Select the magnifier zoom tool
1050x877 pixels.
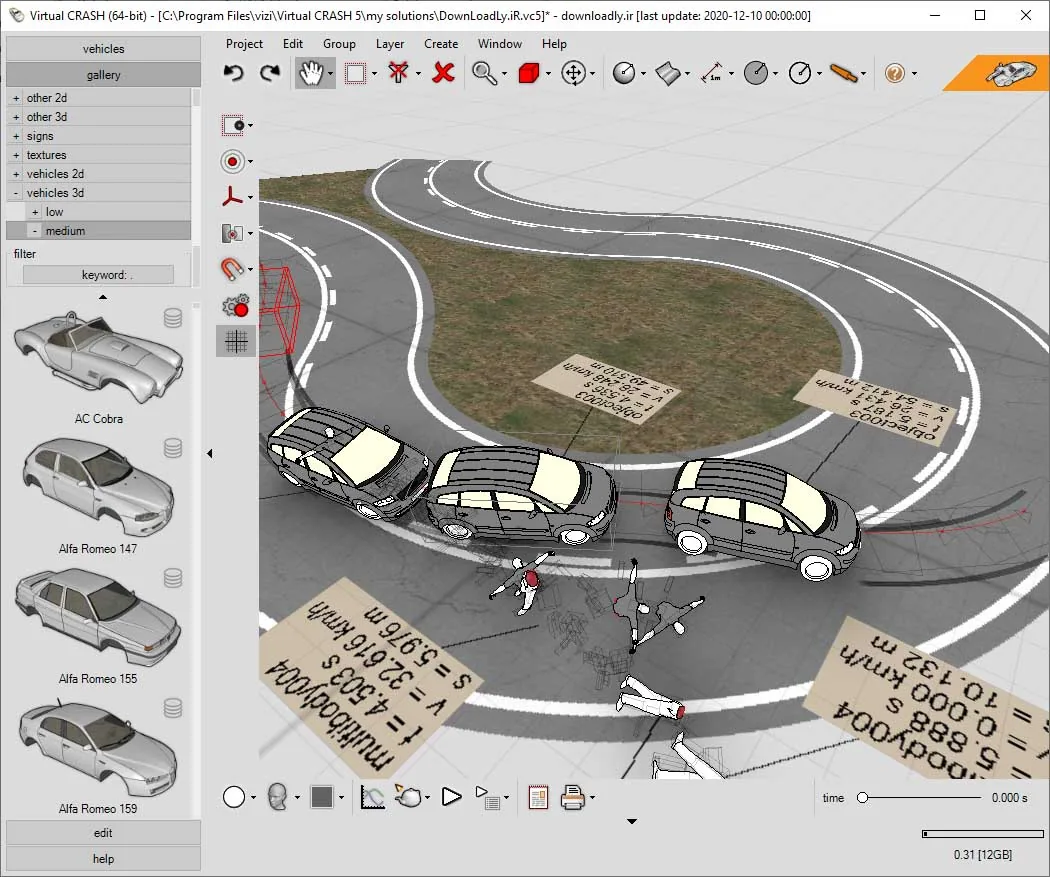pos(484,72)
